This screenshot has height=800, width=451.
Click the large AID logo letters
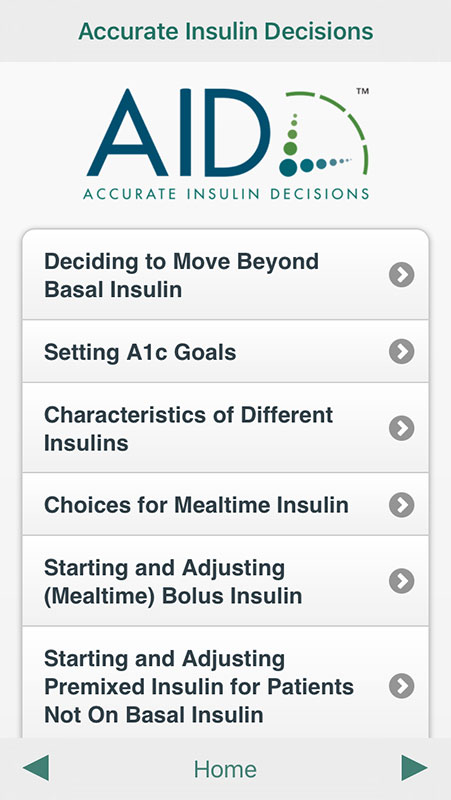(179, 133)
